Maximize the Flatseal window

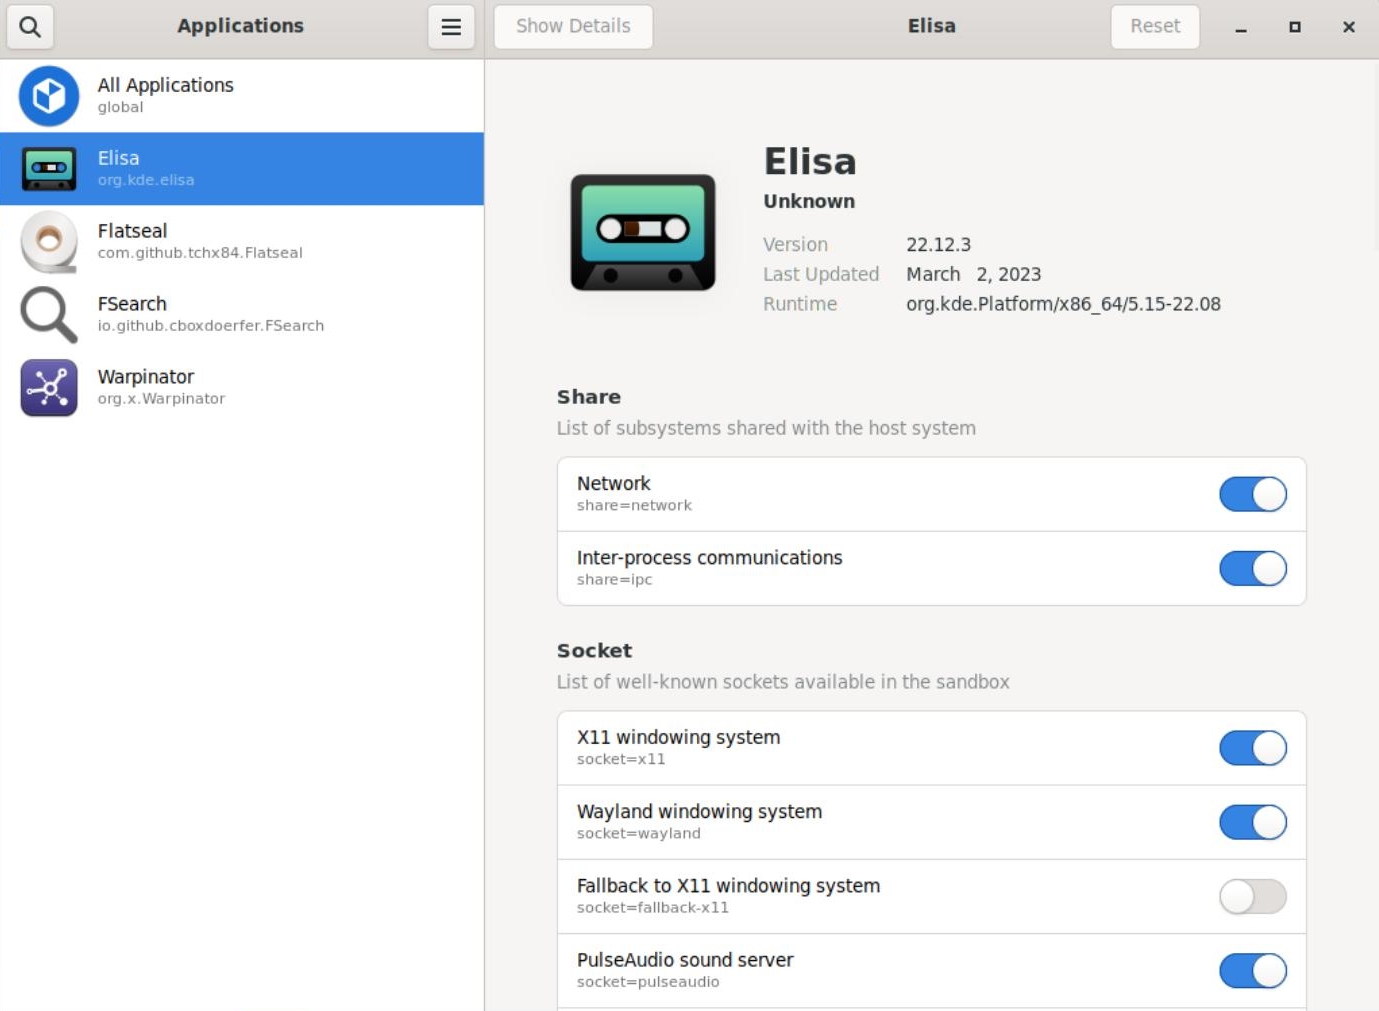(1295, 27)
